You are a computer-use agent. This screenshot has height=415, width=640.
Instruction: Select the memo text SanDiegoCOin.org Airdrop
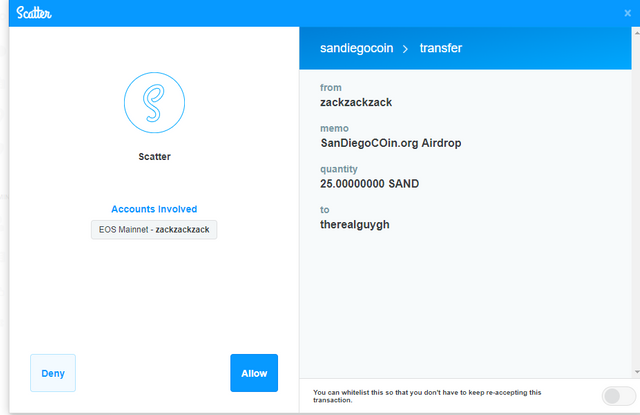point(391,143)
